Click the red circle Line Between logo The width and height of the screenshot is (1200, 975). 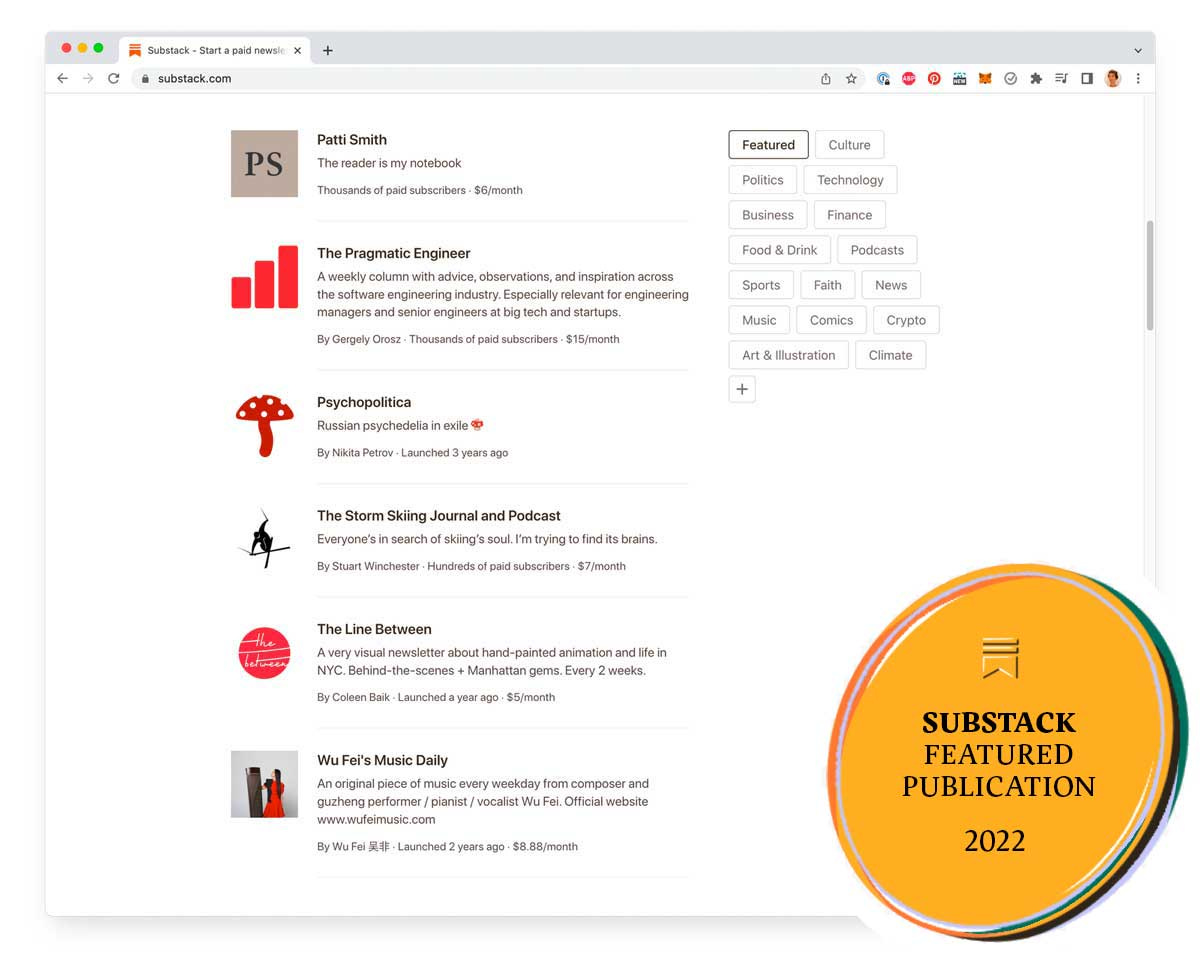pos(264,652)
